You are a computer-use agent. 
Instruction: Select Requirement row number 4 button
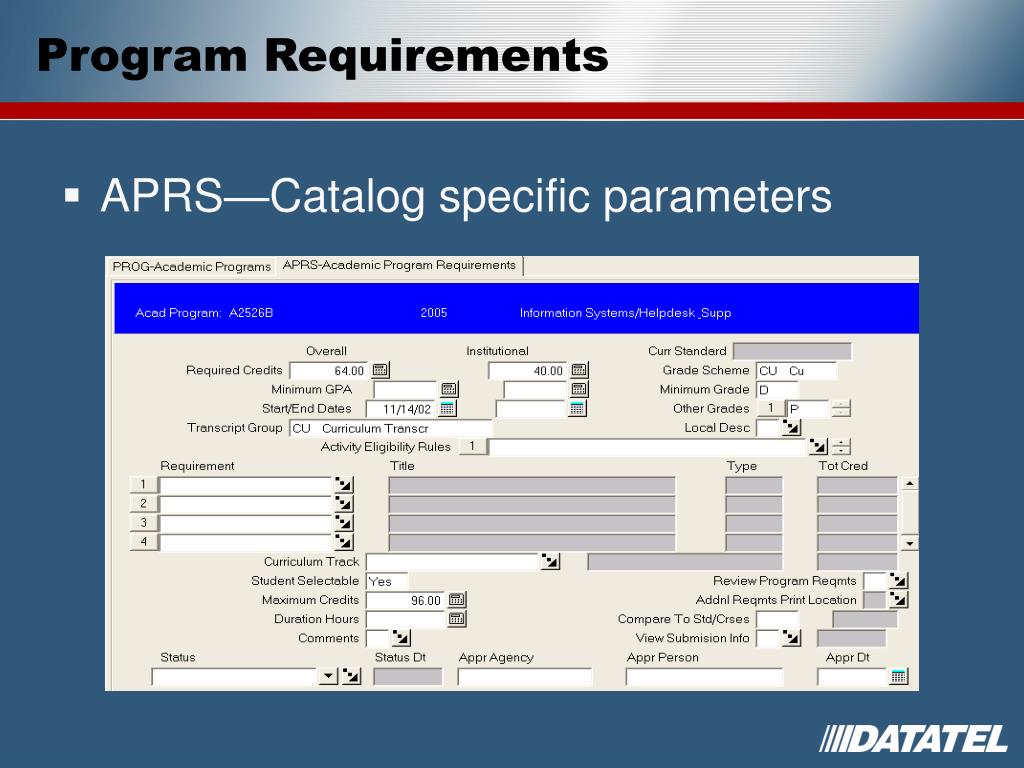(144, 541)
